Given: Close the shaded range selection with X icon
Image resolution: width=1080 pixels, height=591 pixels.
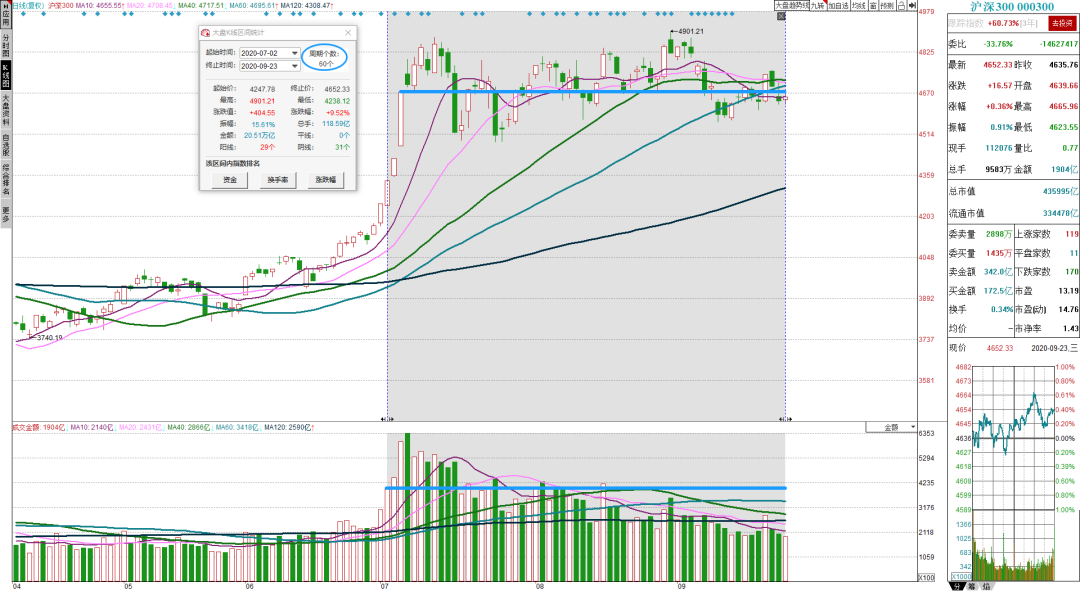Looking at the screenshot, I should tap(781, 16).
